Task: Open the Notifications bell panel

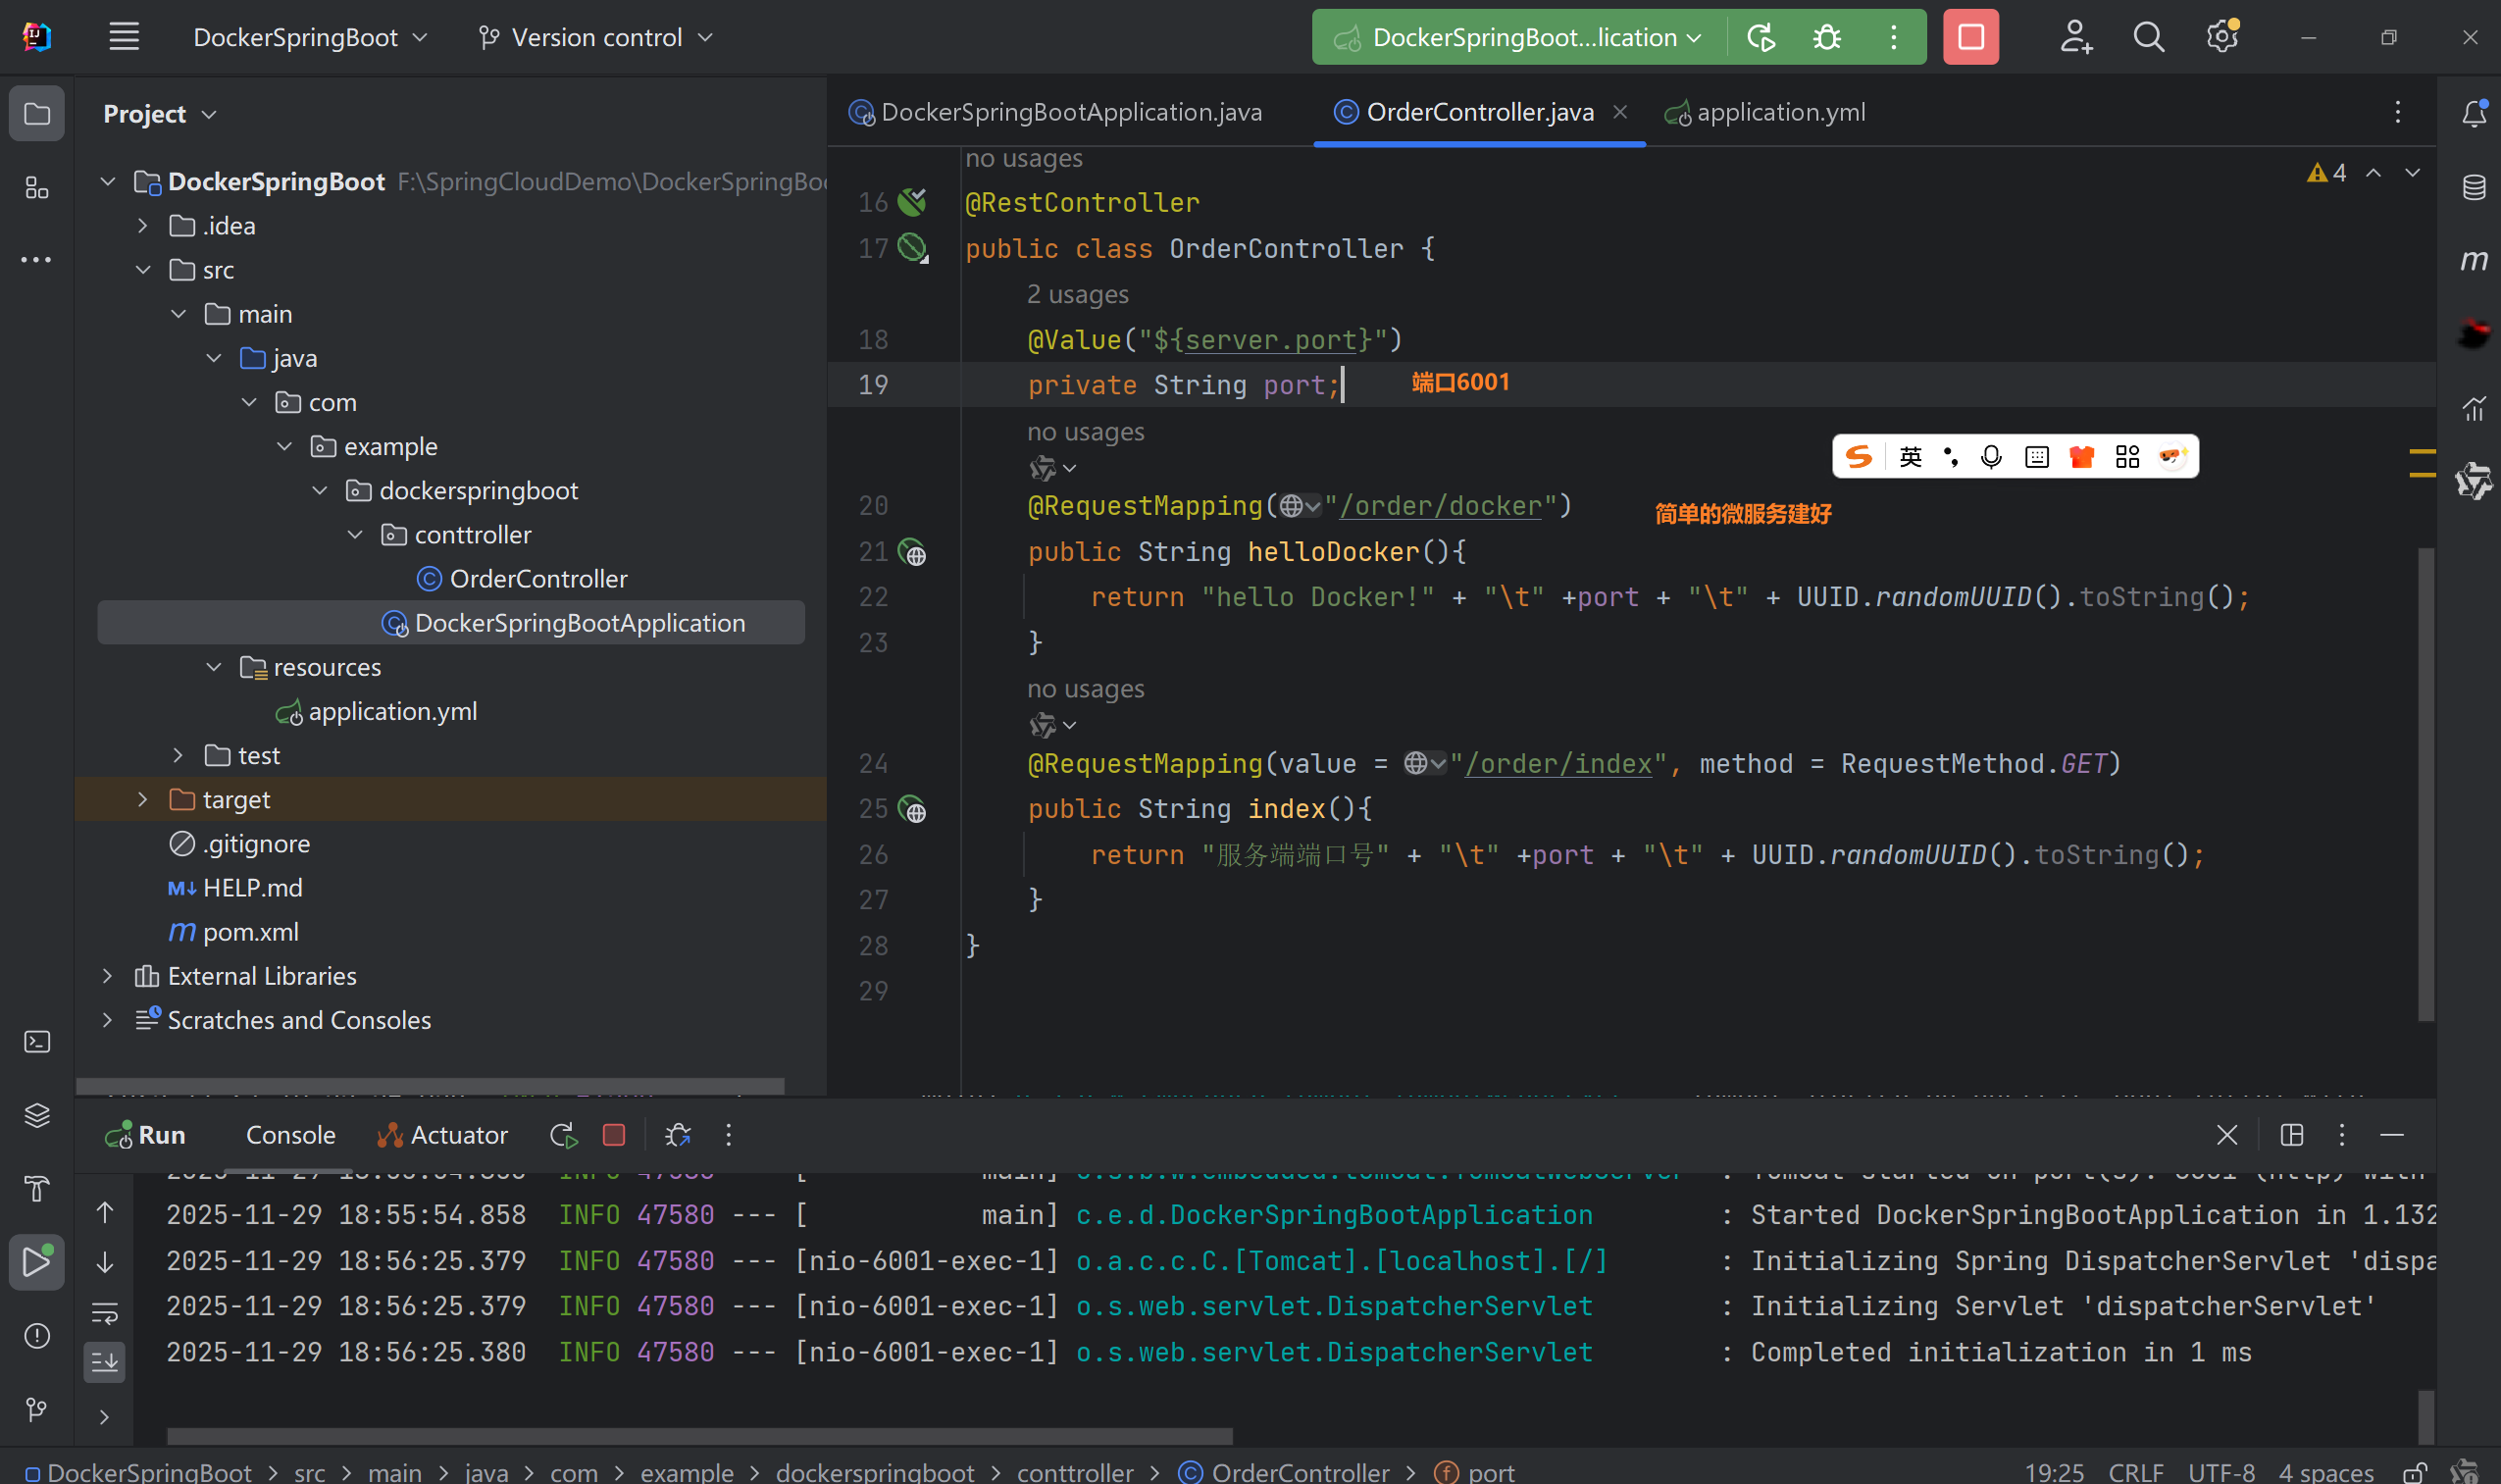Action: coord(2473,113)
